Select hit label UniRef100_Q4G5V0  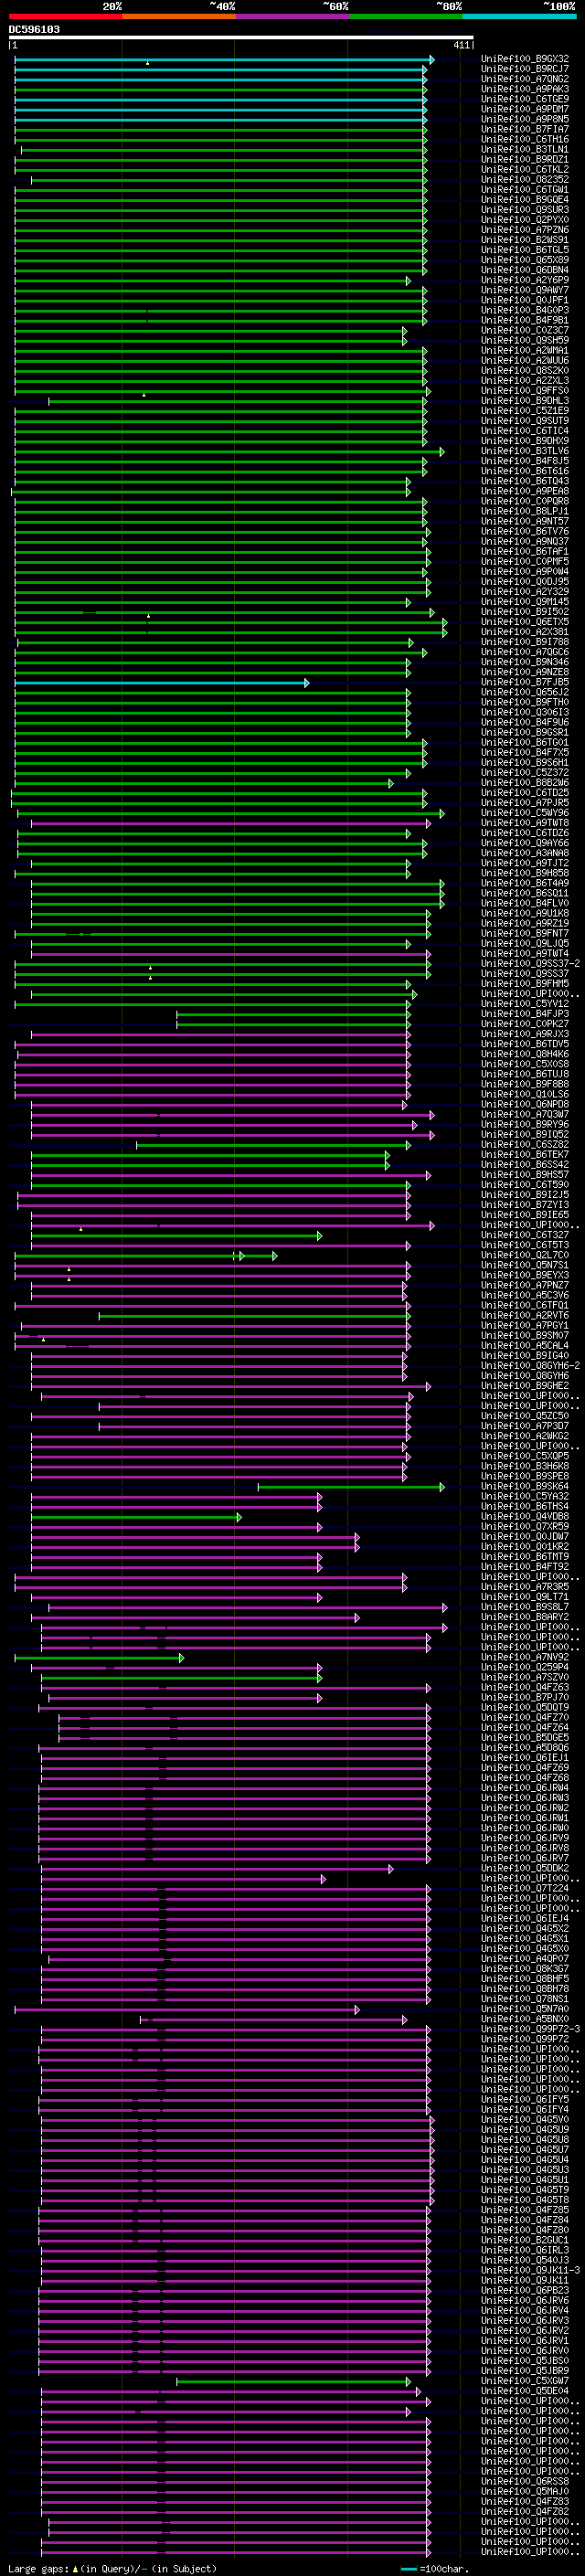point(525,2120)
